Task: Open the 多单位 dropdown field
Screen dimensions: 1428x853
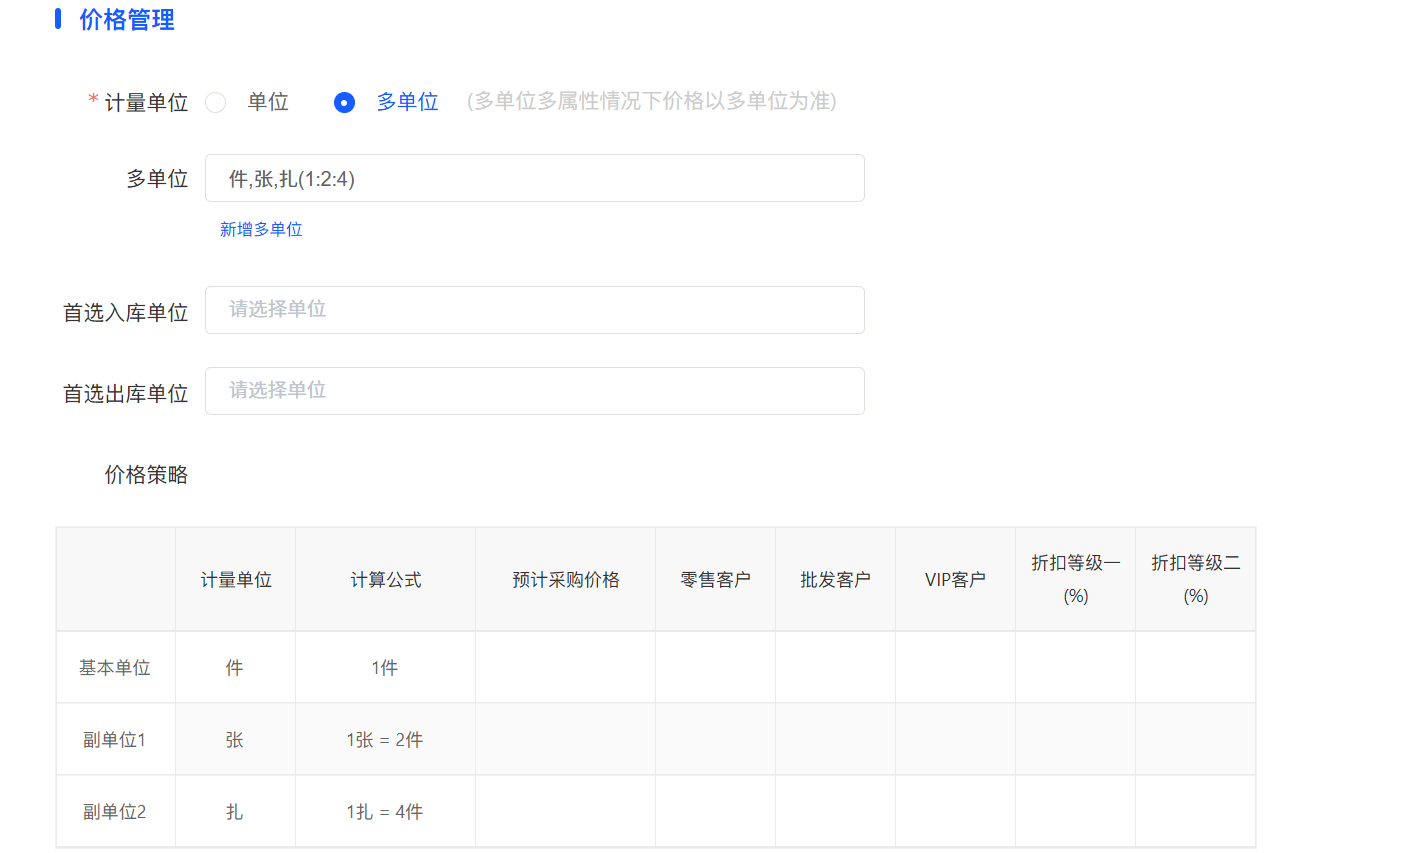Action: (534, 178)
